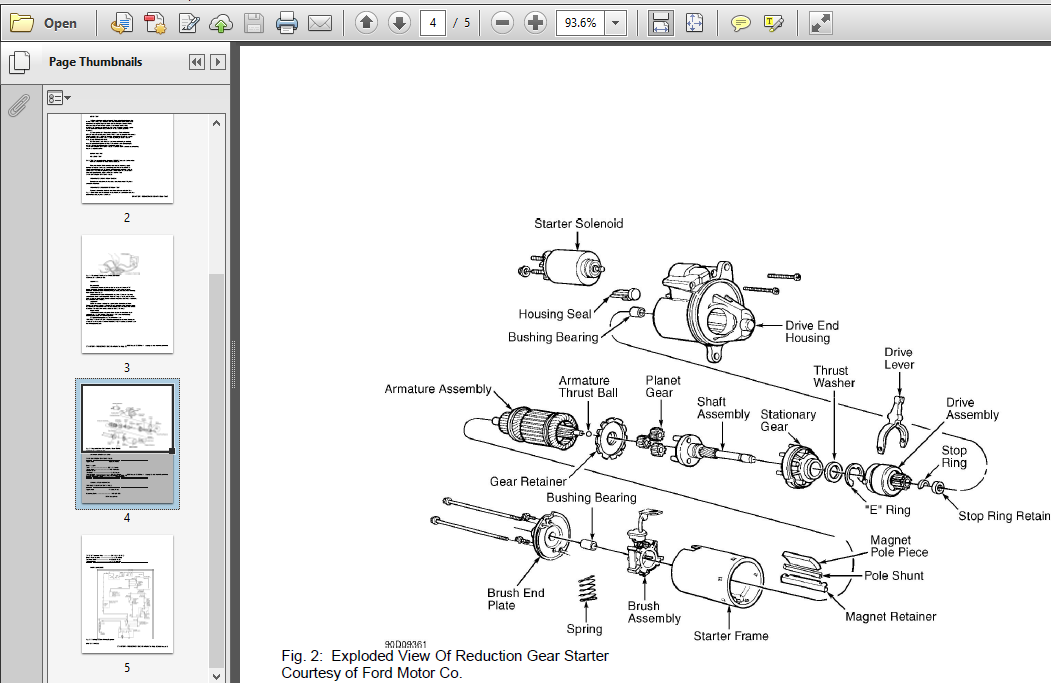Select the page 2 thumbnail
Screen dimensions: 1051x683
click(x=127, y=158)
